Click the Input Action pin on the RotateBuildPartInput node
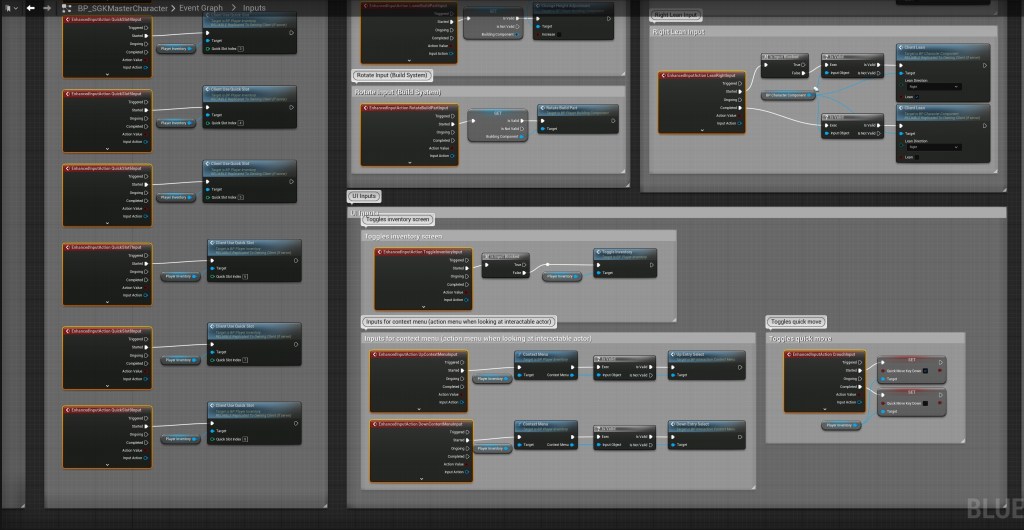Viewport: 1024px width, 530px height. 453,156
